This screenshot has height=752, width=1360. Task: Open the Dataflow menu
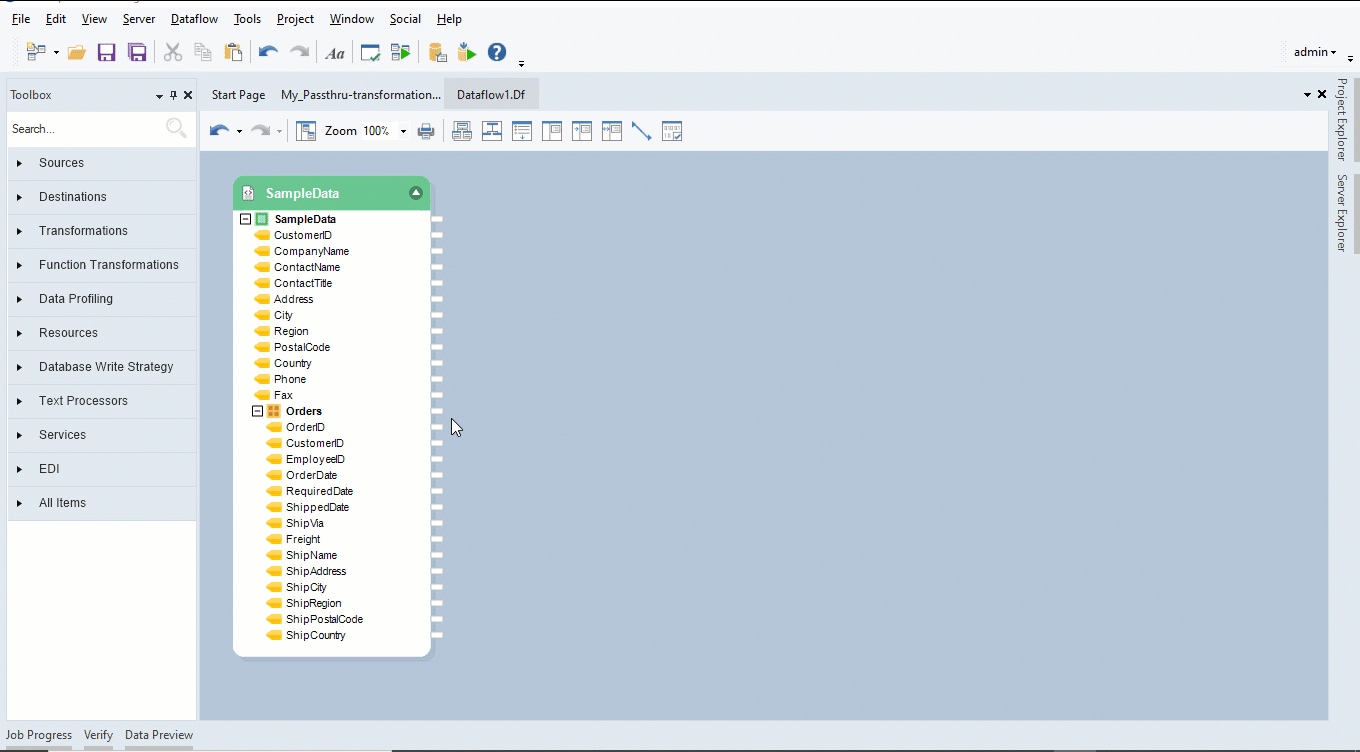pos(196,19)
